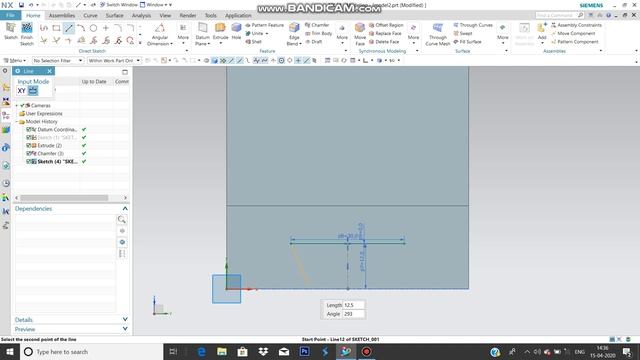The height and width of the screenshot is (360, 640).
Task: Open the Menu dropdown
Action: pos(15,60)
